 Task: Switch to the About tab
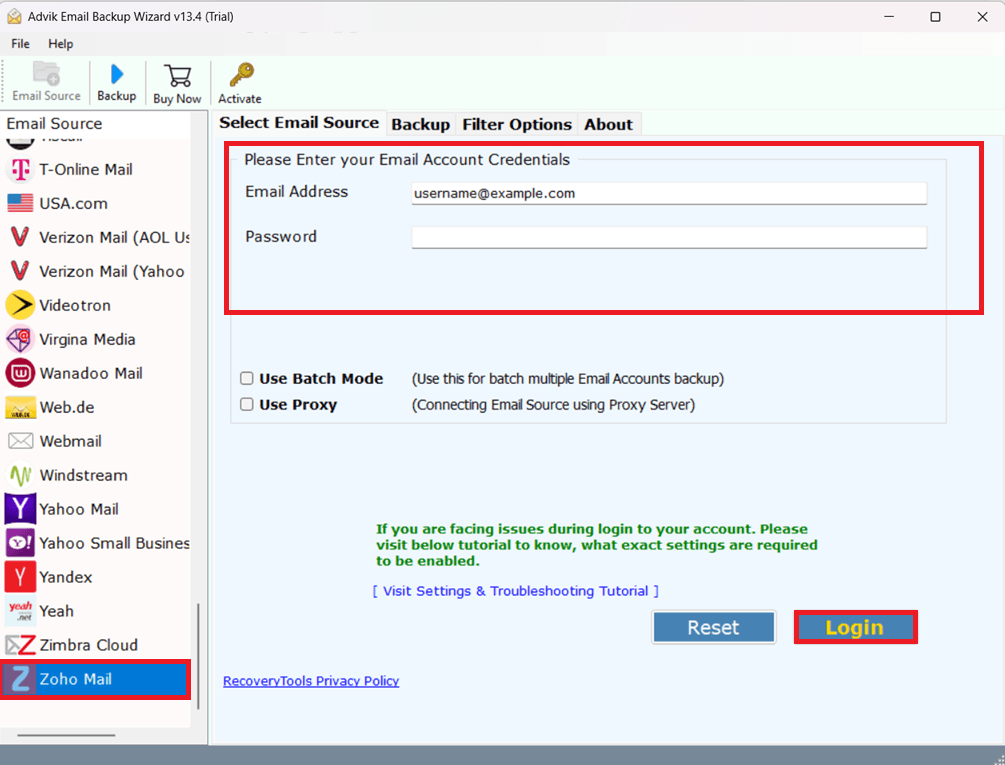[608, 124]
